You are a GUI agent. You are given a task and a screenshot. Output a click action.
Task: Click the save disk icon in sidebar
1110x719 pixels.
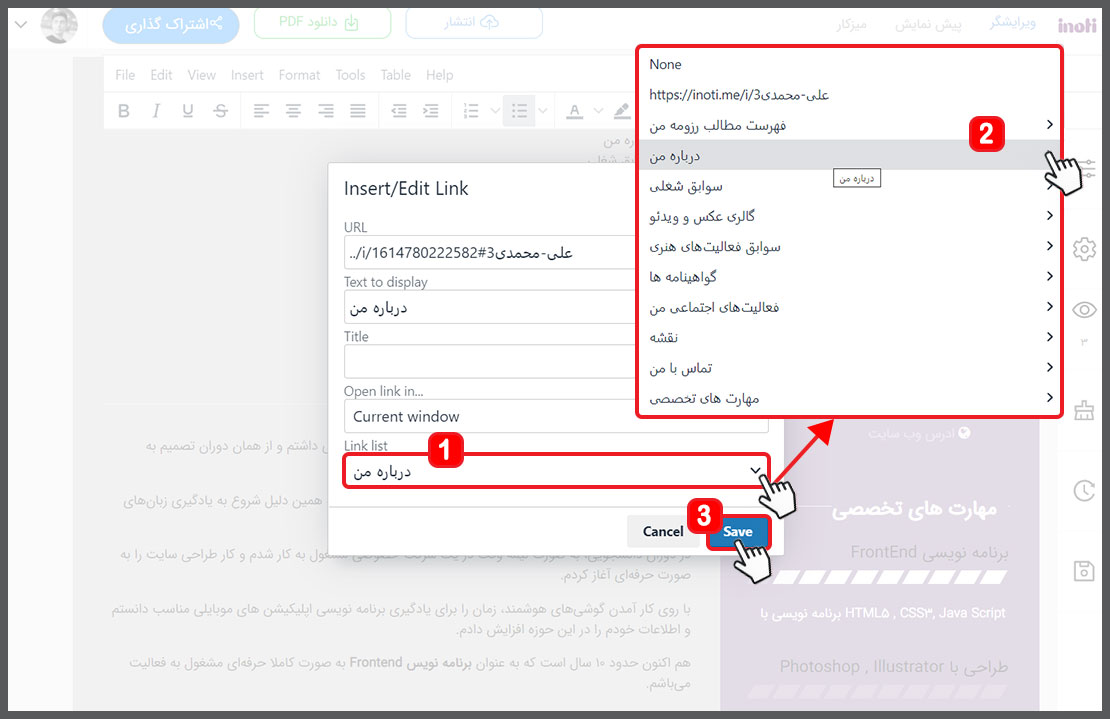tap(1084, 570)
